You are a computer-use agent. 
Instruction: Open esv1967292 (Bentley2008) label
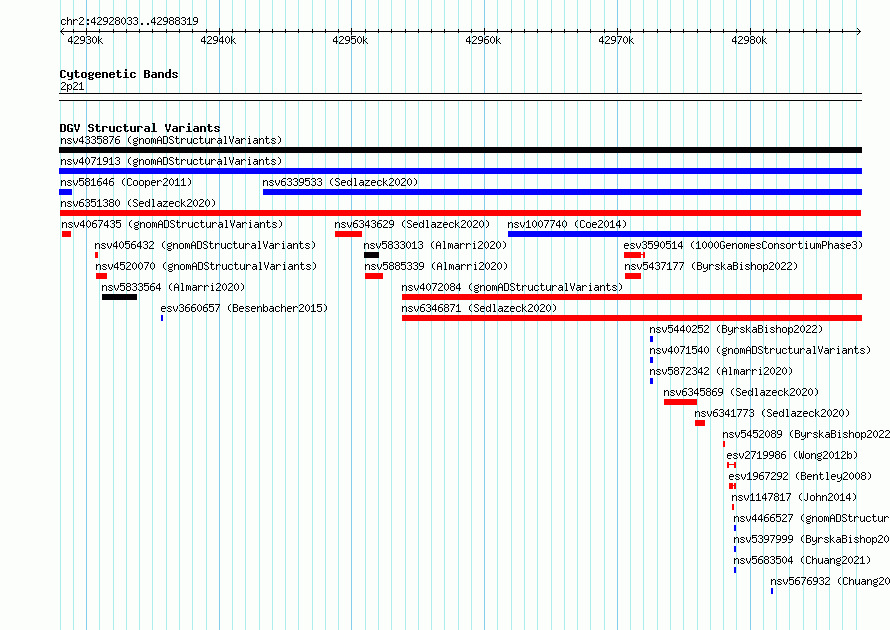point(800,476)
